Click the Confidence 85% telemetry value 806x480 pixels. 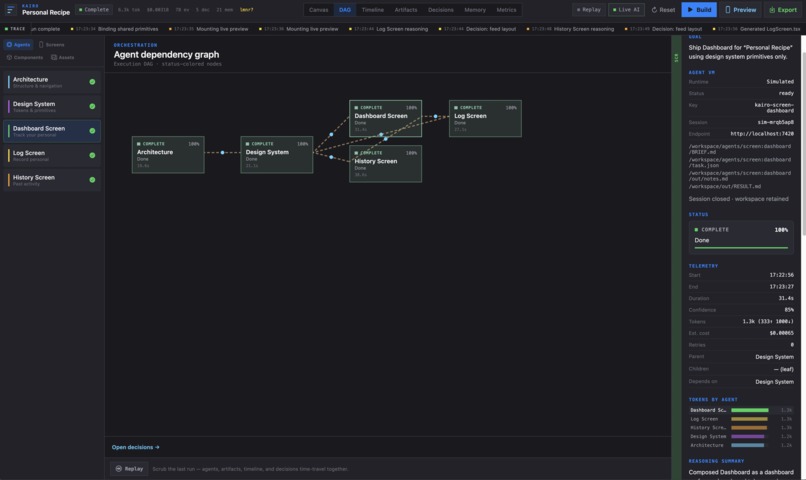pos(789,310)
